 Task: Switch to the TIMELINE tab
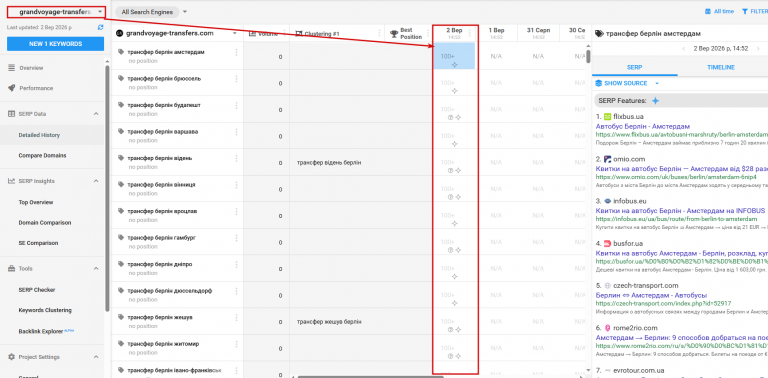tap(720, 67)
